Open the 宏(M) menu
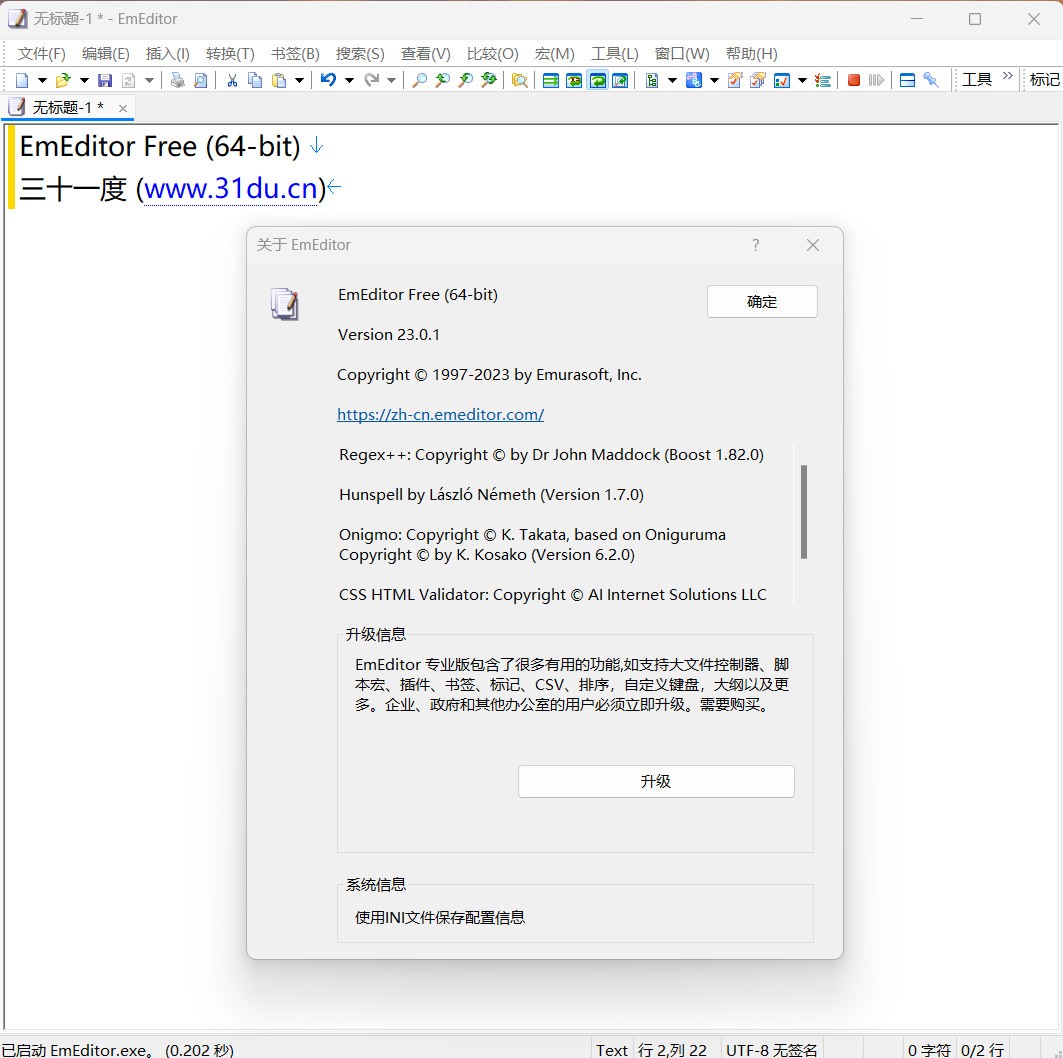 pos(555,54)
